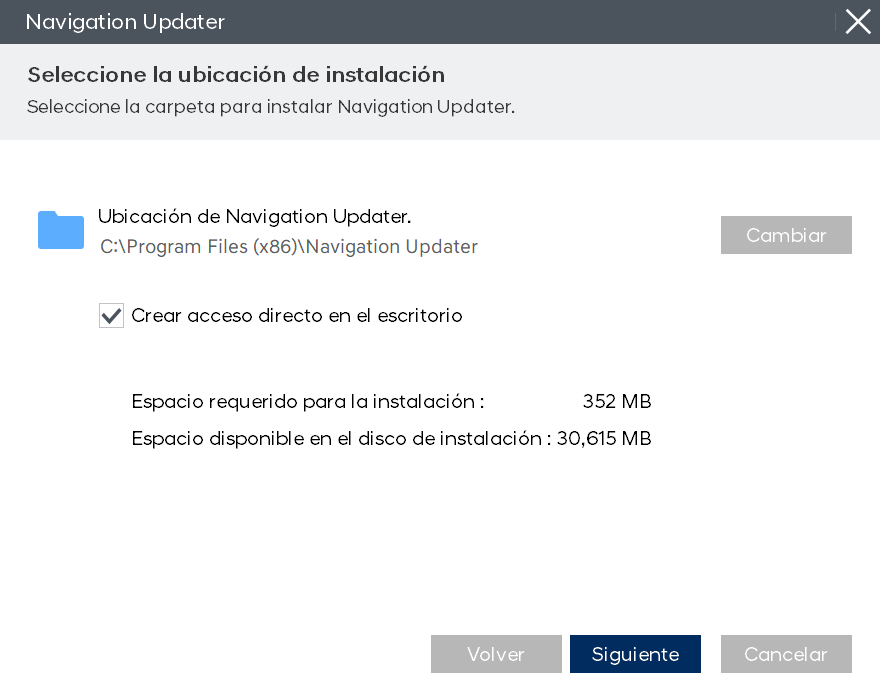The height and width of the screenshot is (694, 880).
Task: Click the 30,615 MB available space value
Action: click(x=604, y=438)
